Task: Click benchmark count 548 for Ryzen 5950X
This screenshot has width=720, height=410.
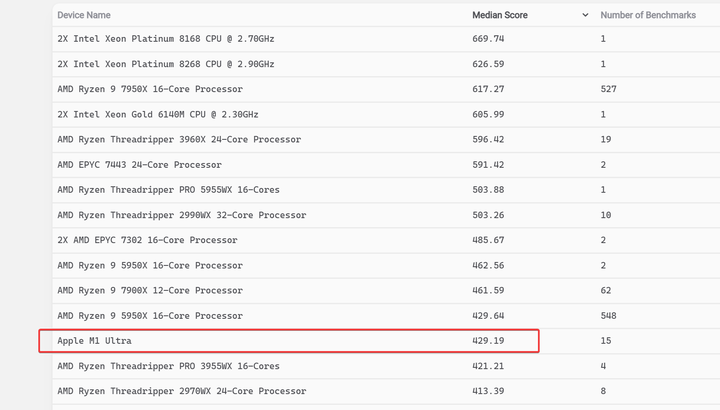Action: (x=608, y=316)
